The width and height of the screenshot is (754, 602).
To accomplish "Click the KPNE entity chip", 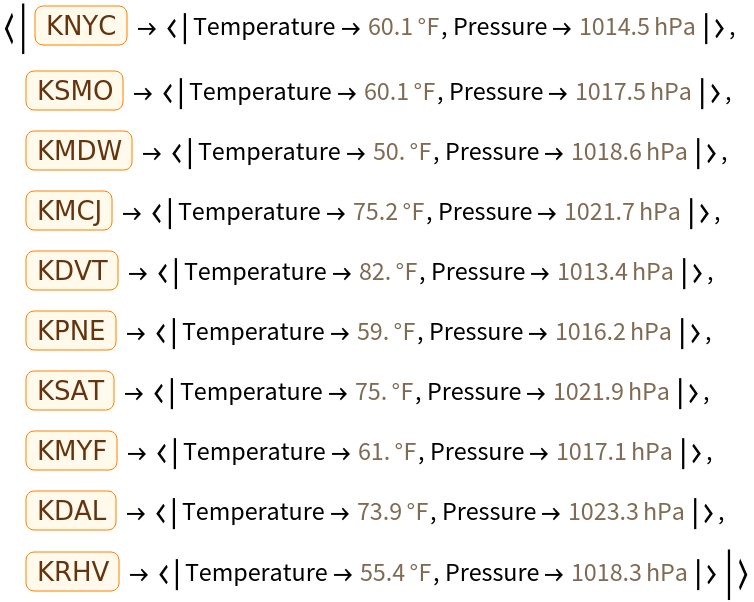I will point(72,332).
